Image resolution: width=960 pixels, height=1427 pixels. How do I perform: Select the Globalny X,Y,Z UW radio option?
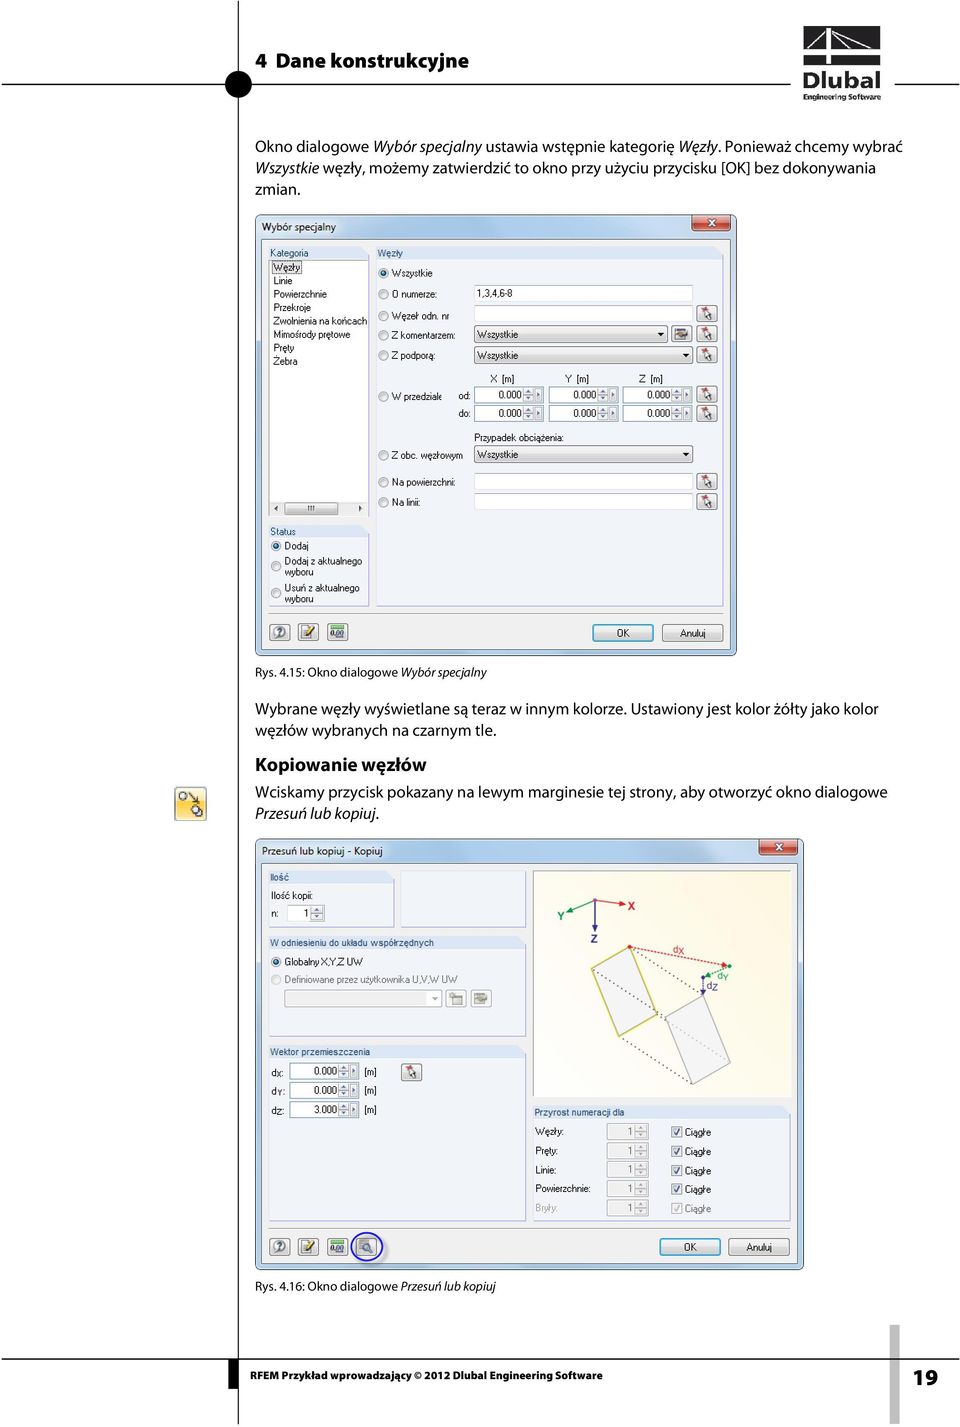(276, 962)
